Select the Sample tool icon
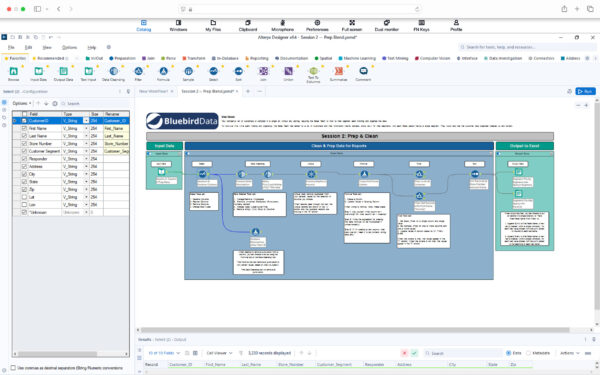 click(x=188, y=71)
